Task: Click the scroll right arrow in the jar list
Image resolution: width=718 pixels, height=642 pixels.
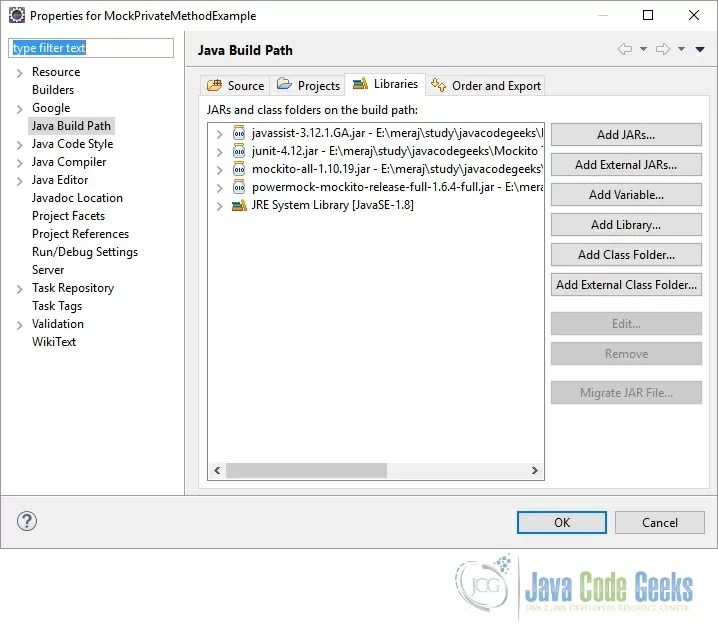Action: pos(534,470)
